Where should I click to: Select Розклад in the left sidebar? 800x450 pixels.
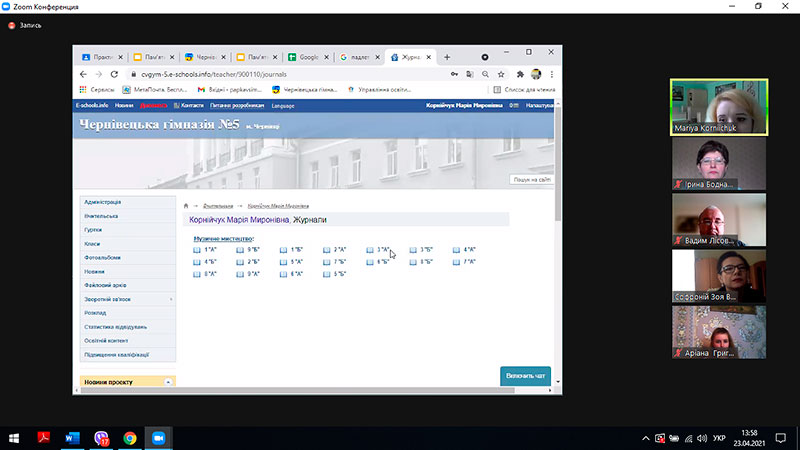95,313
